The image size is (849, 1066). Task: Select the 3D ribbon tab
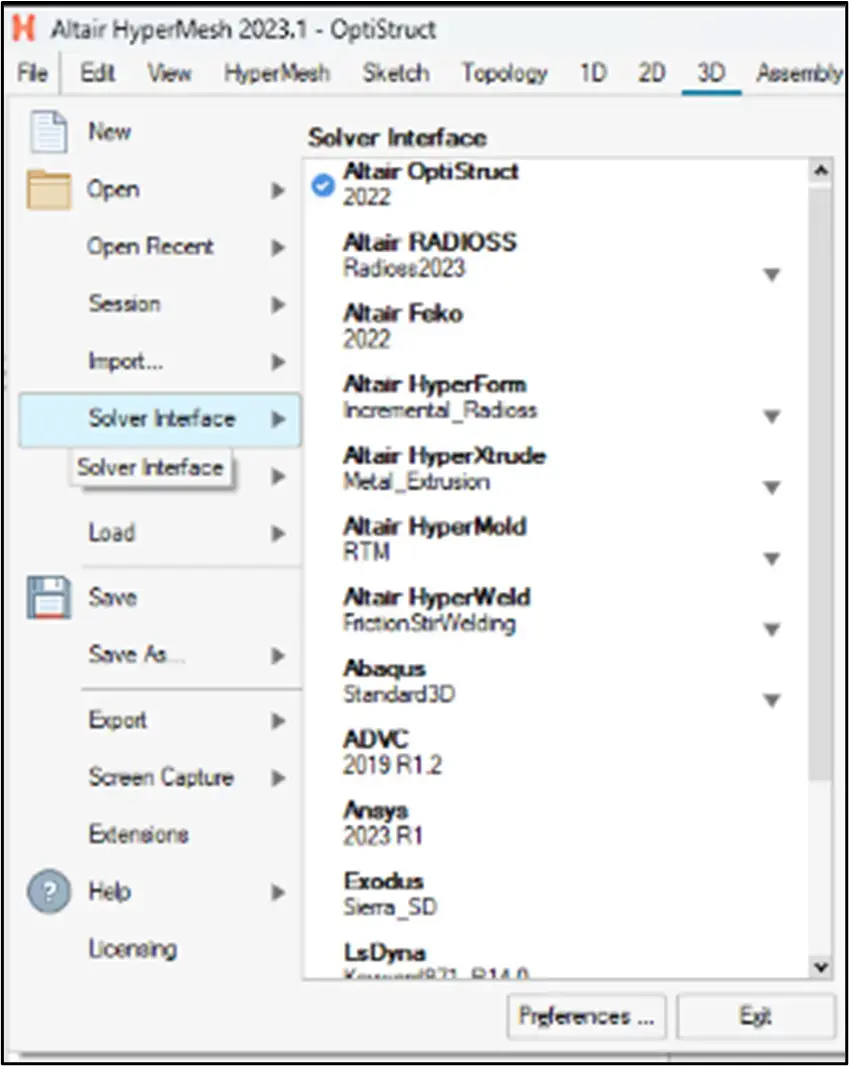[711, 73]
